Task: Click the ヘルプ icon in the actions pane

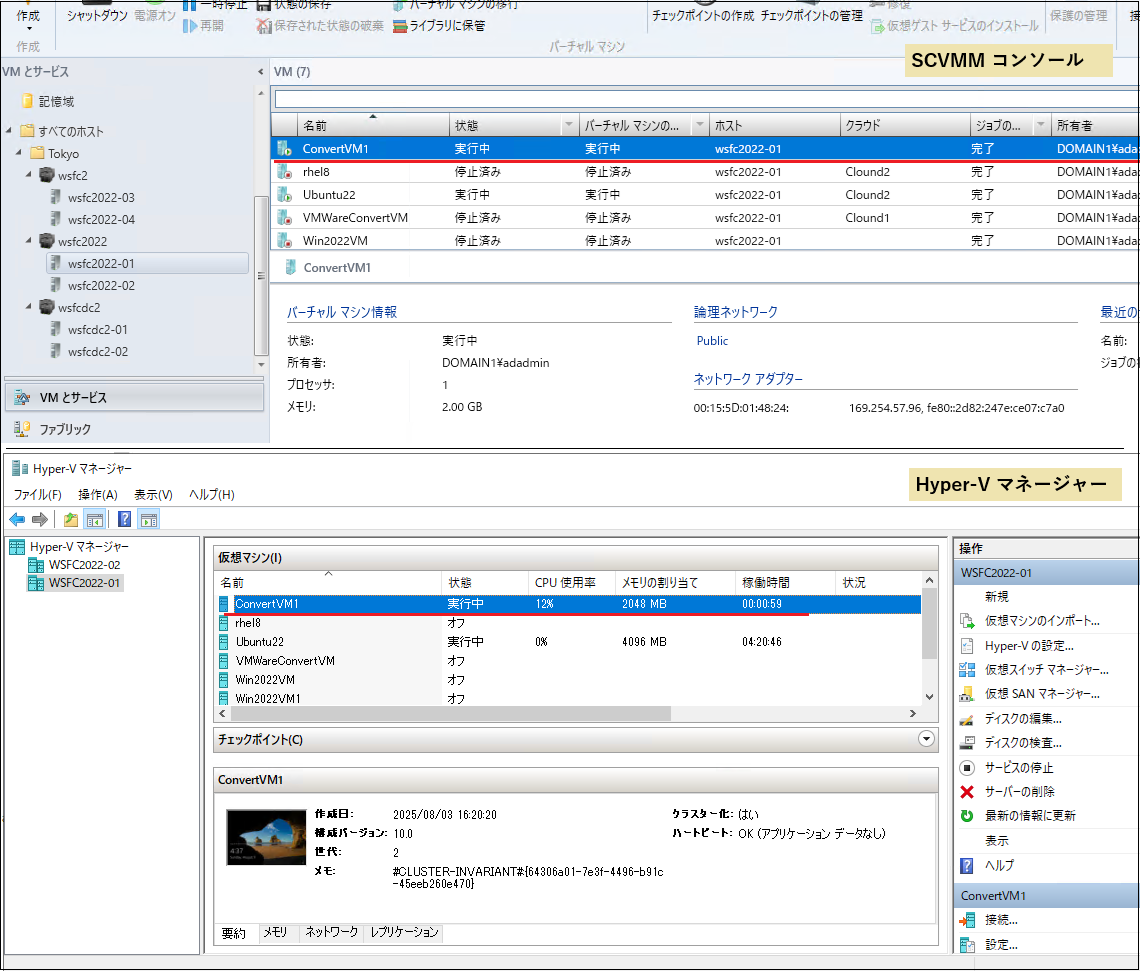Action: point(967,866)
